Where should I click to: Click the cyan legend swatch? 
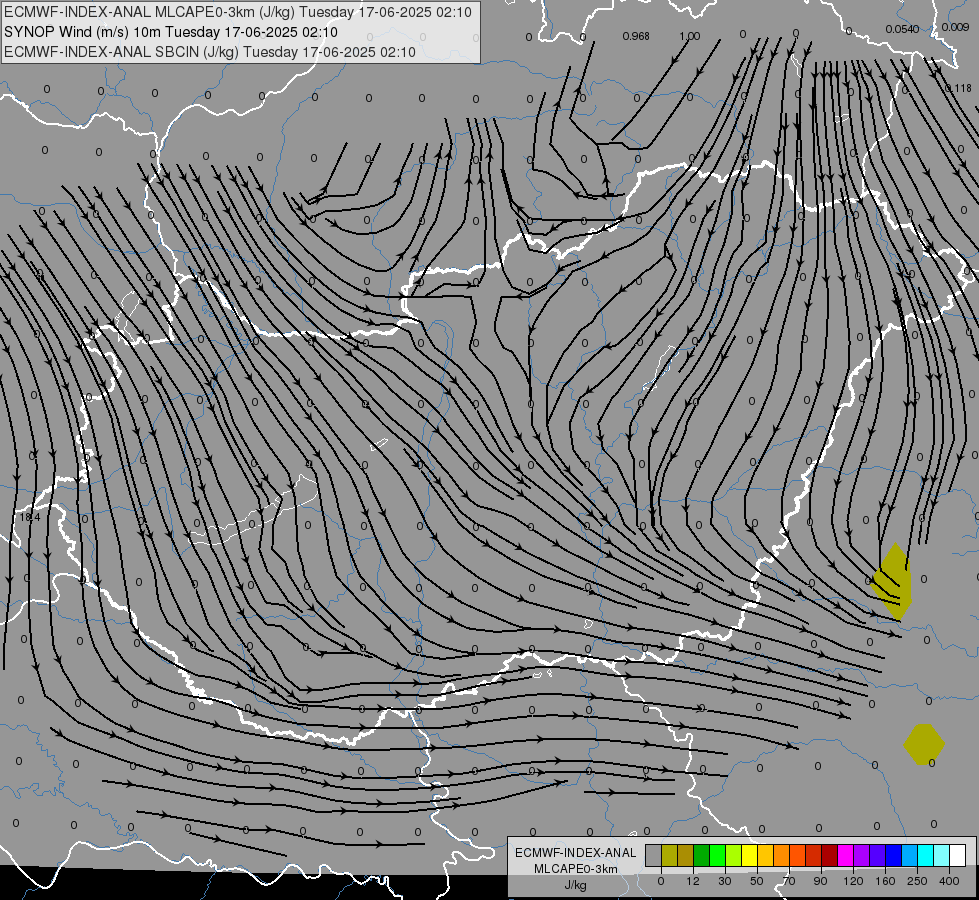(925, 855)
